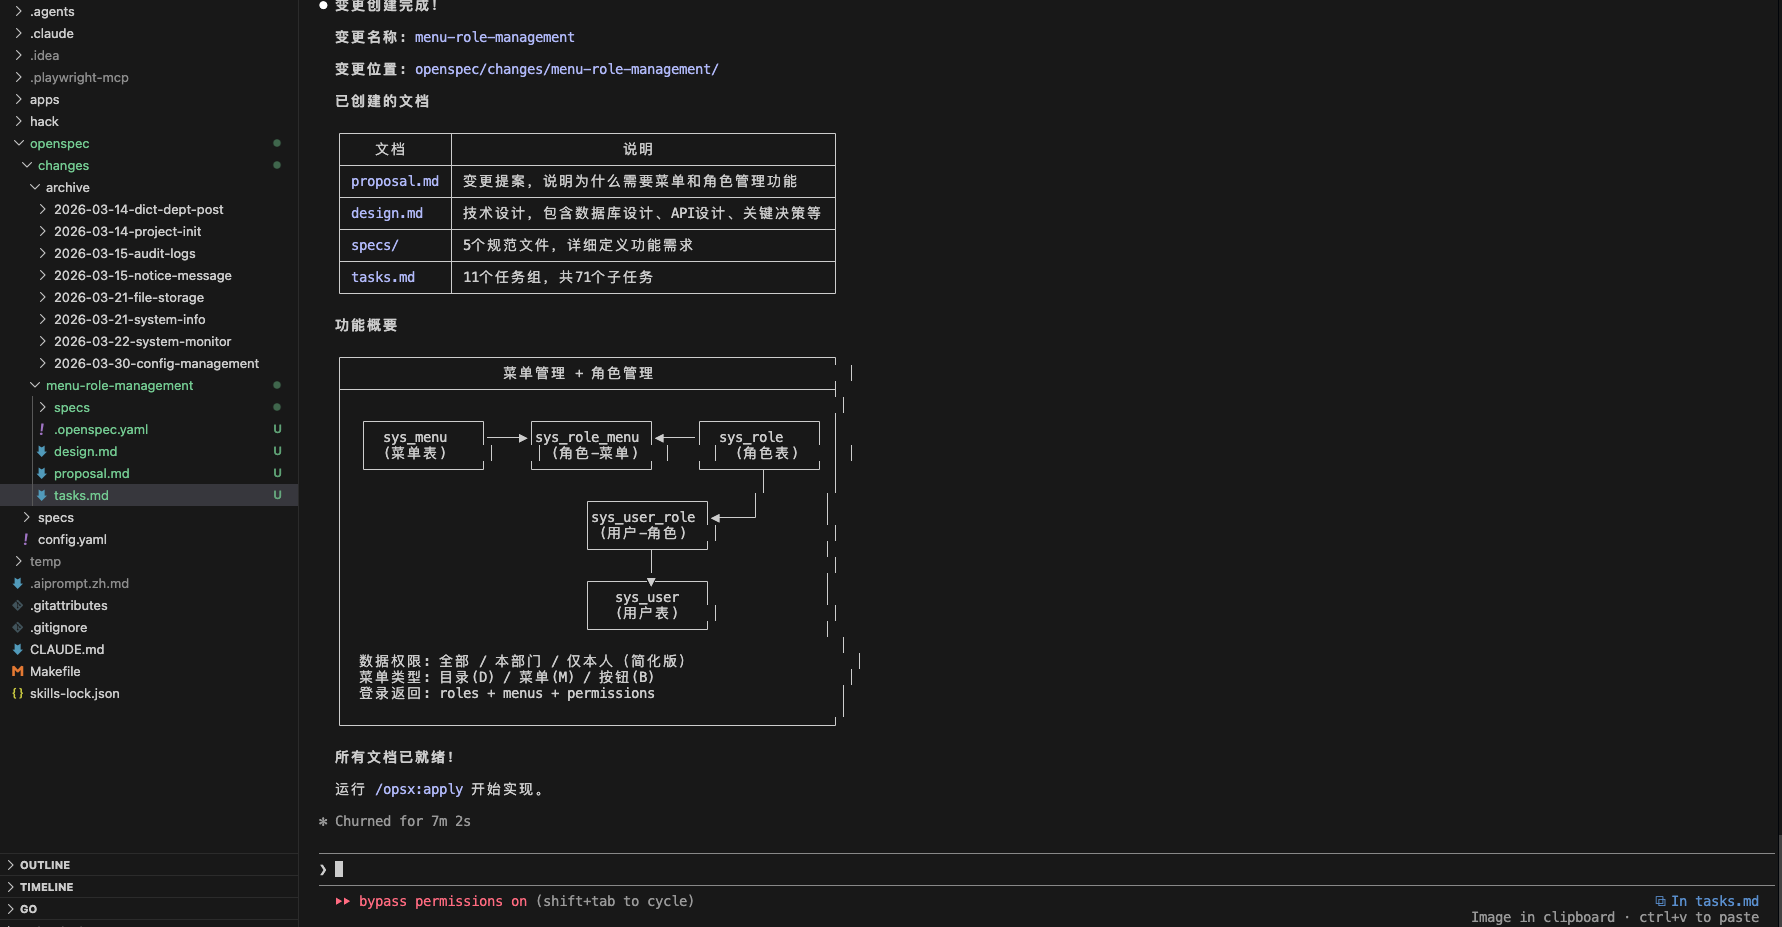This screenshot has width=1782, height=927.
Task: Click the warning icon beside .openspec.yaml
Action: [x=41, y=429]
